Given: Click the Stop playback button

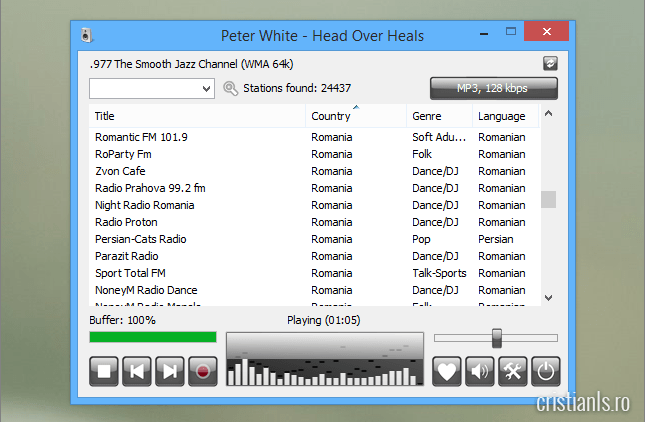Looking at the screenshot, I should coord(104,371).
